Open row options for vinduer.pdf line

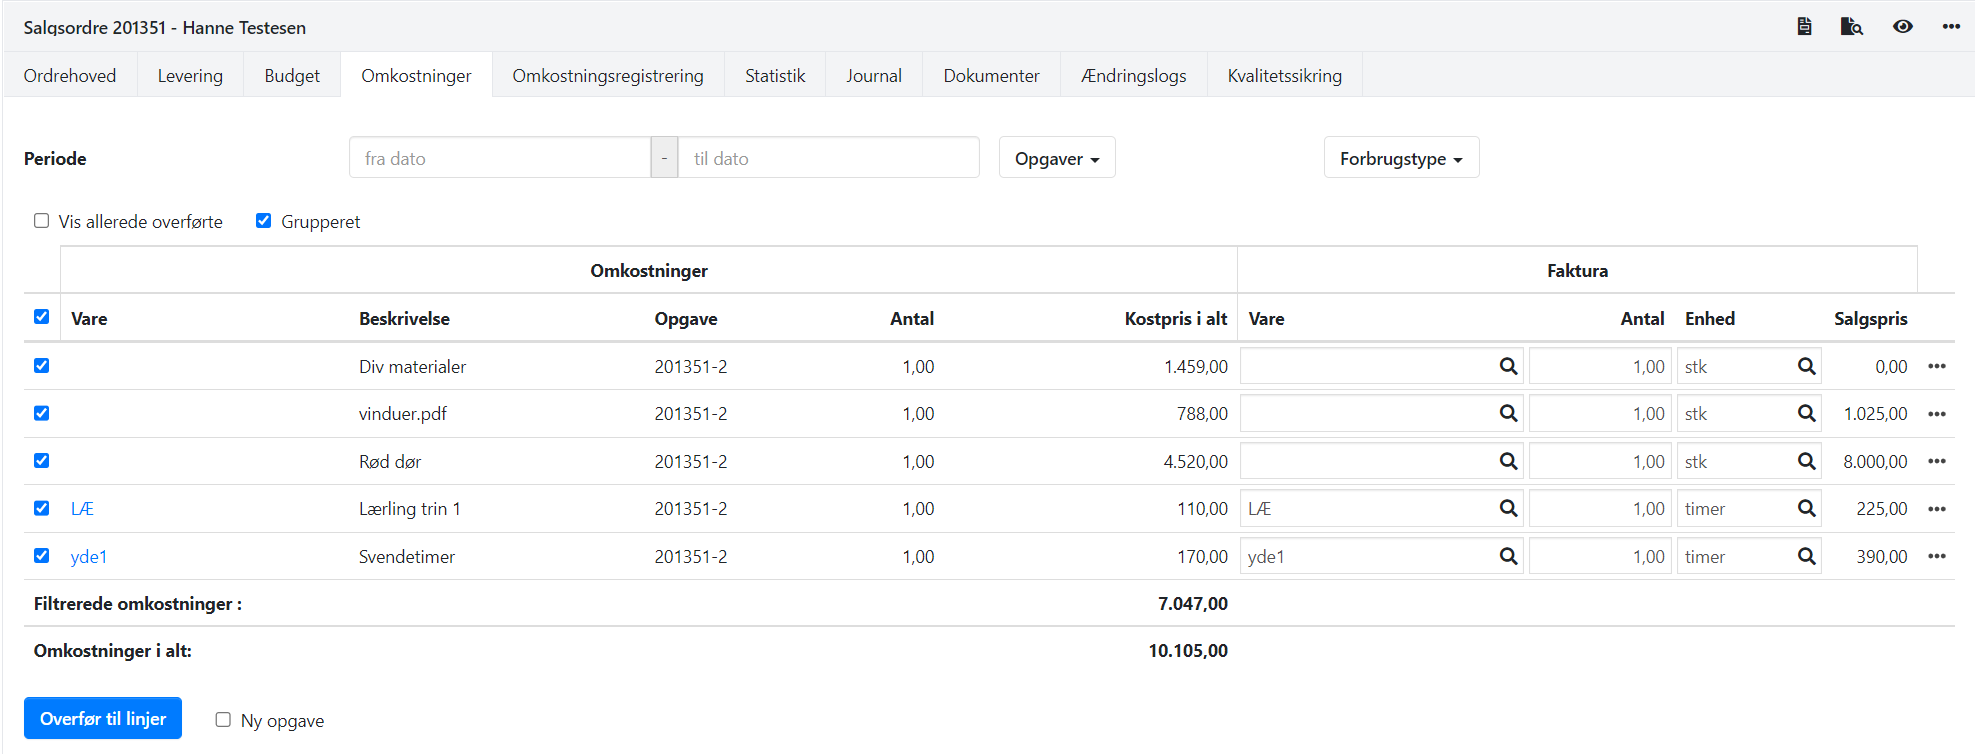click(1937, 414)
